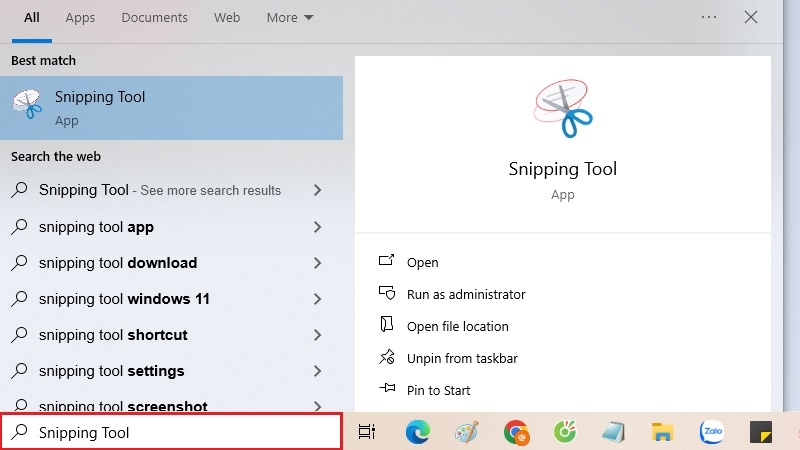Launch Microsoft Edge from the taskbar

(417, 432)
